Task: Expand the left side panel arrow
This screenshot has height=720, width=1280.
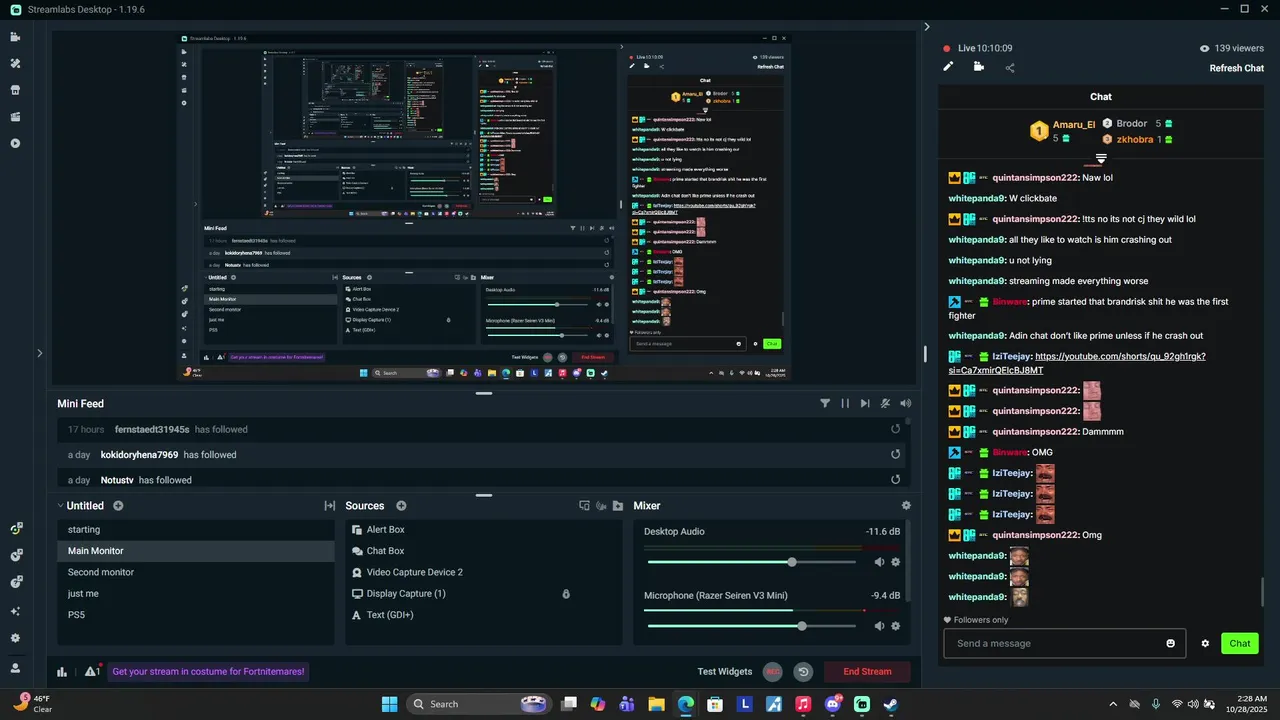Action: [x=39, y=353]
